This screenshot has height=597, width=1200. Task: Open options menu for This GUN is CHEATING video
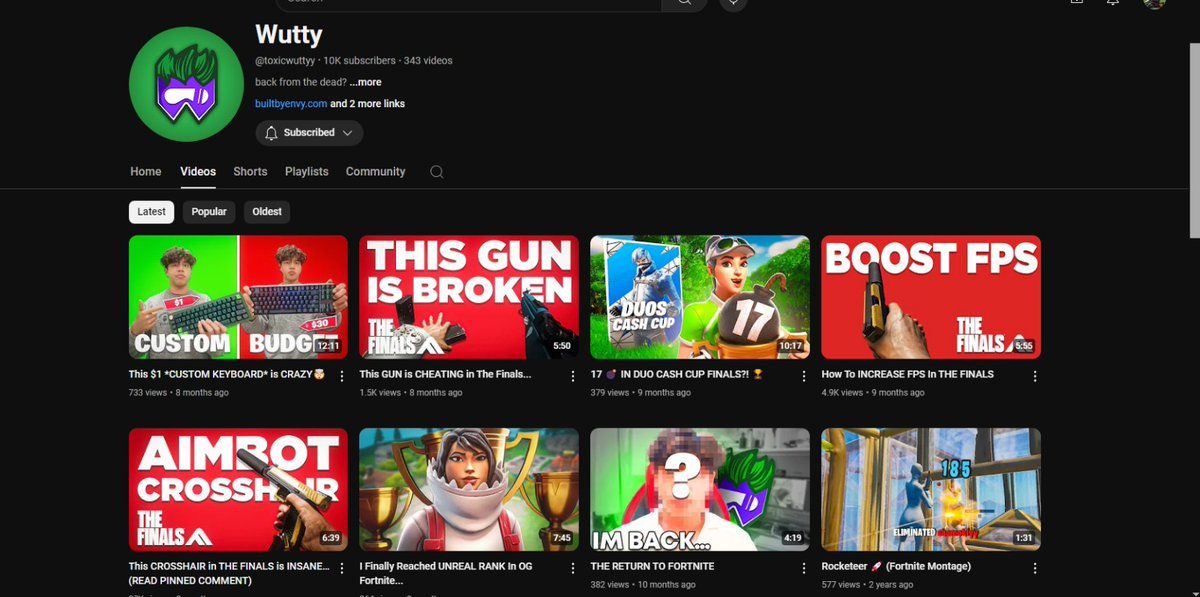click(573, 376)
